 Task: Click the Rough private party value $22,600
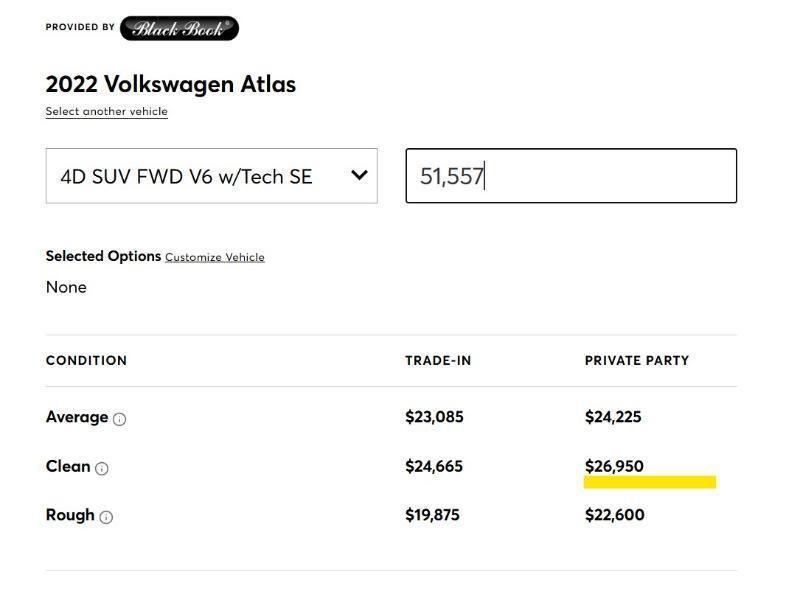(x=614, y=515)
